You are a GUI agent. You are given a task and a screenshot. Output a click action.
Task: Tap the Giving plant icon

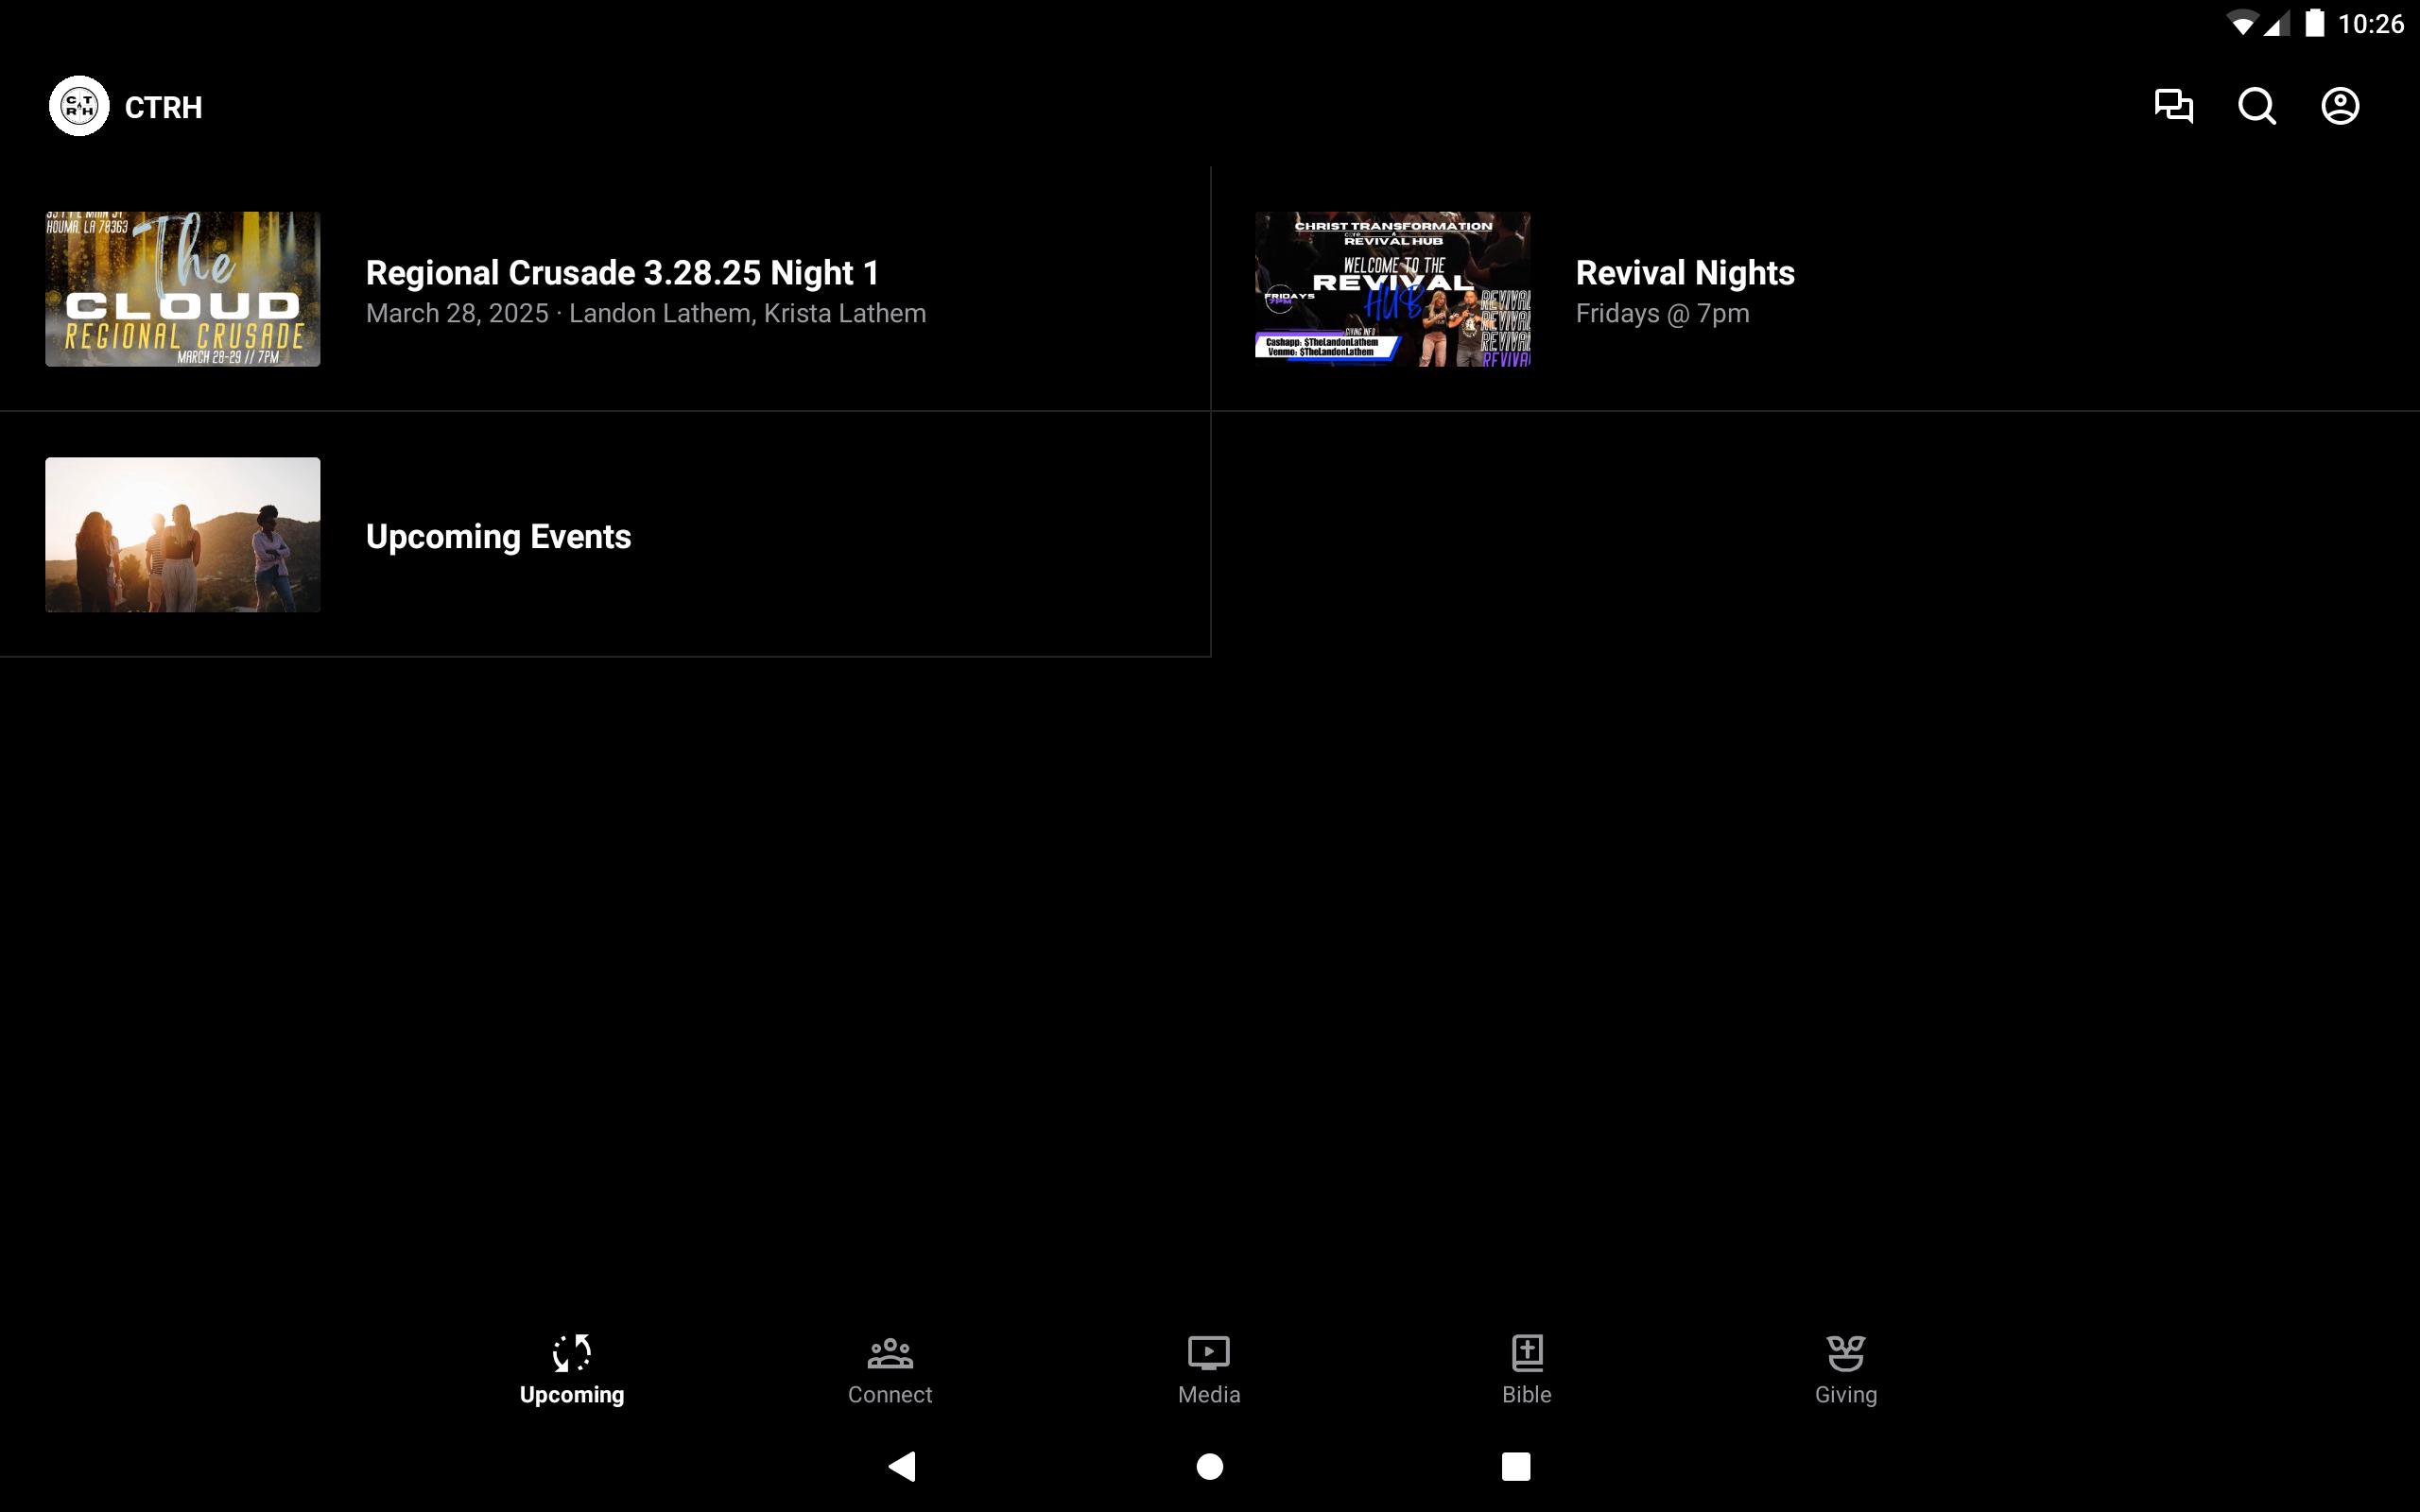1845,1352
